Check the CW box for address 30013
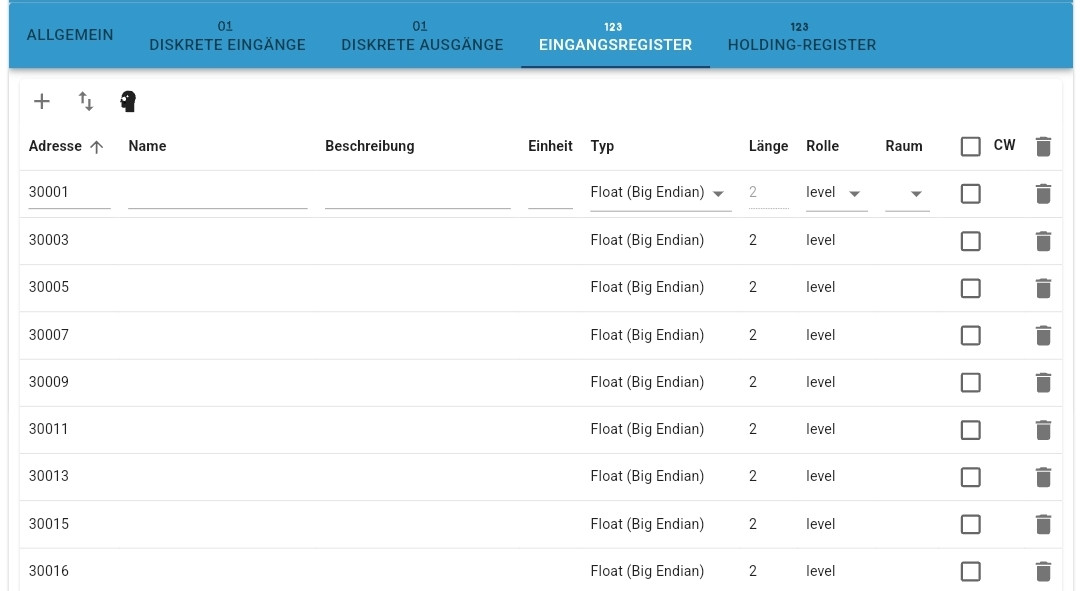 click(x=970, y=477)
